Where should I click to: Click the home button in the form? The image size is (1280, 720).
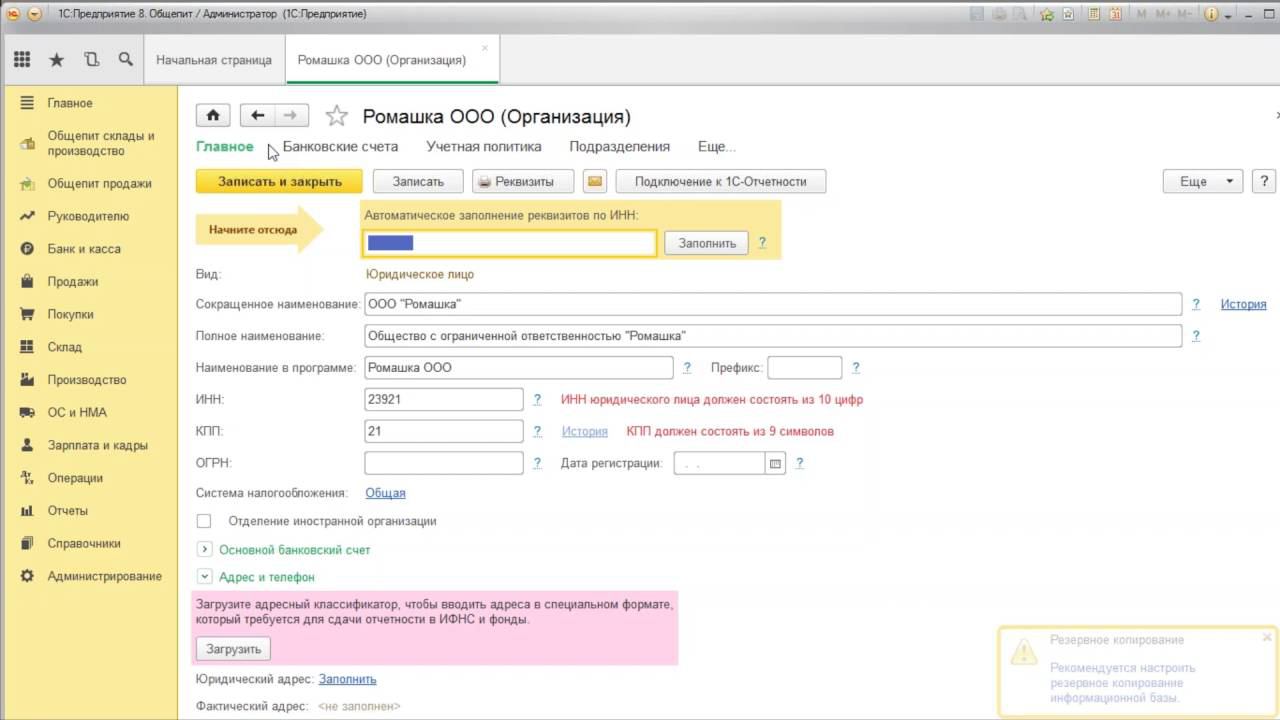click(213, 115)
